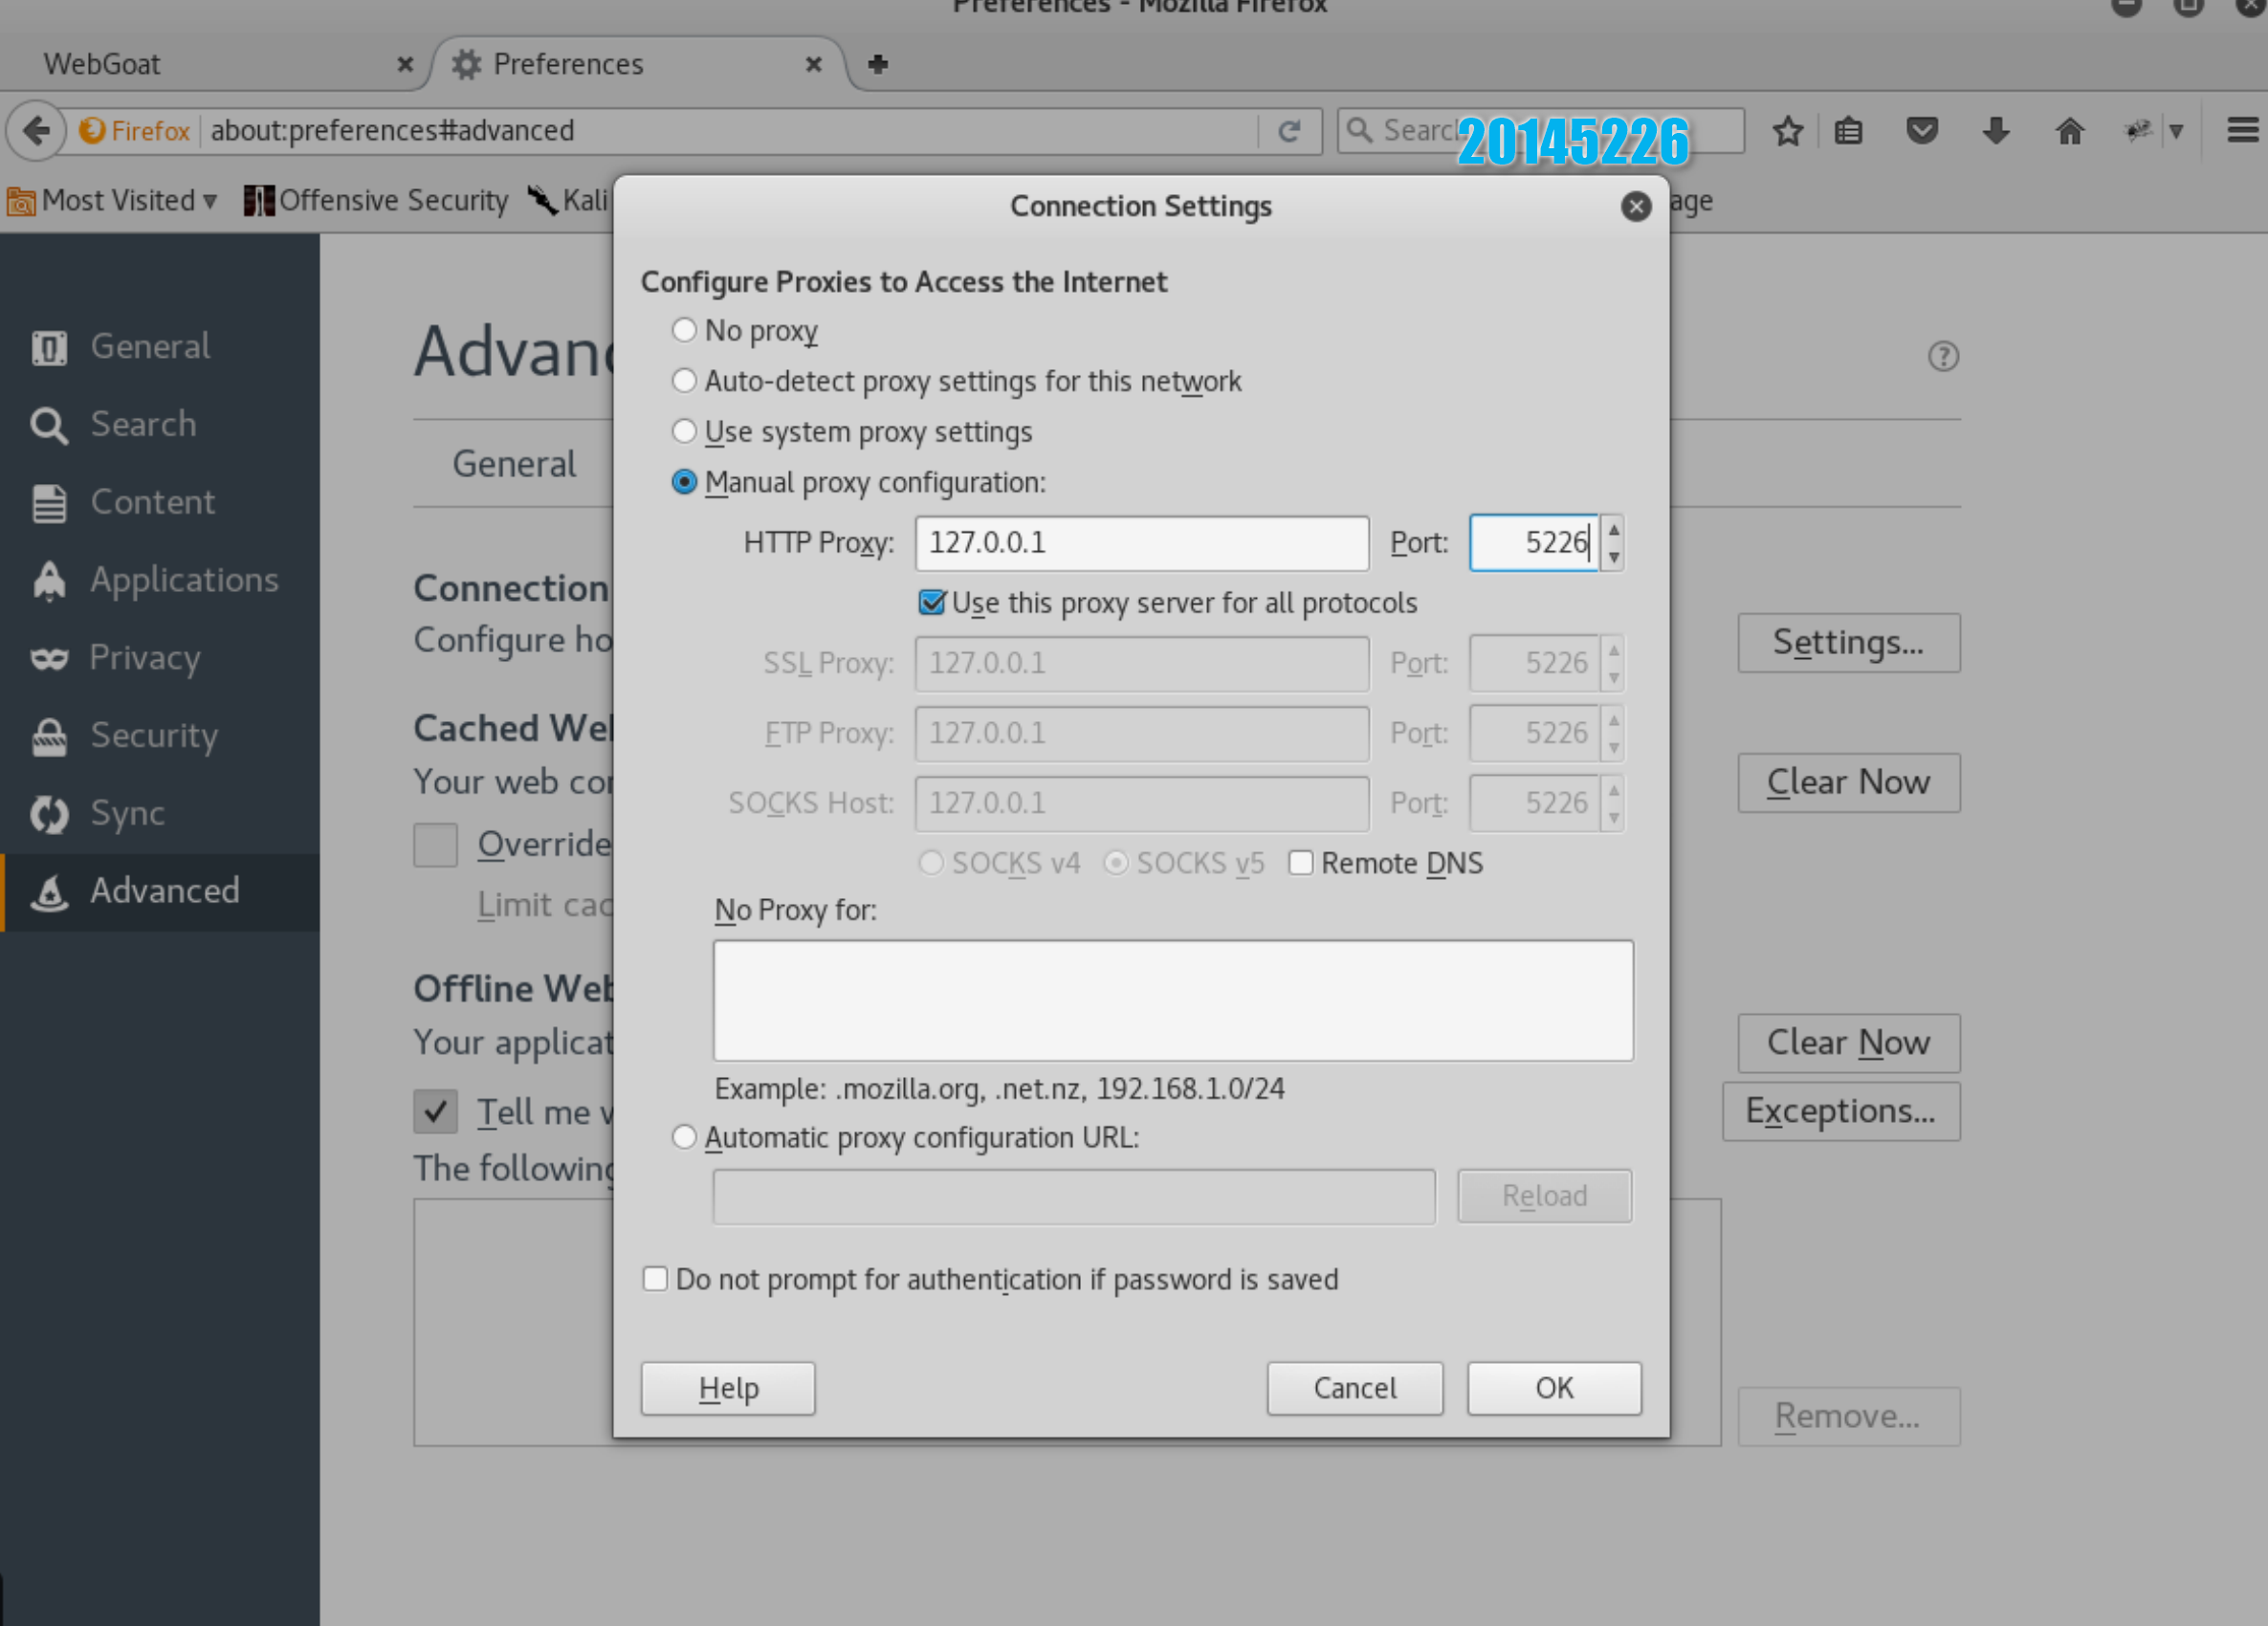2268x1626 pixels.
Task: Go to the Home page icon
Action: pyautogui.click(x=2070, y=131)
